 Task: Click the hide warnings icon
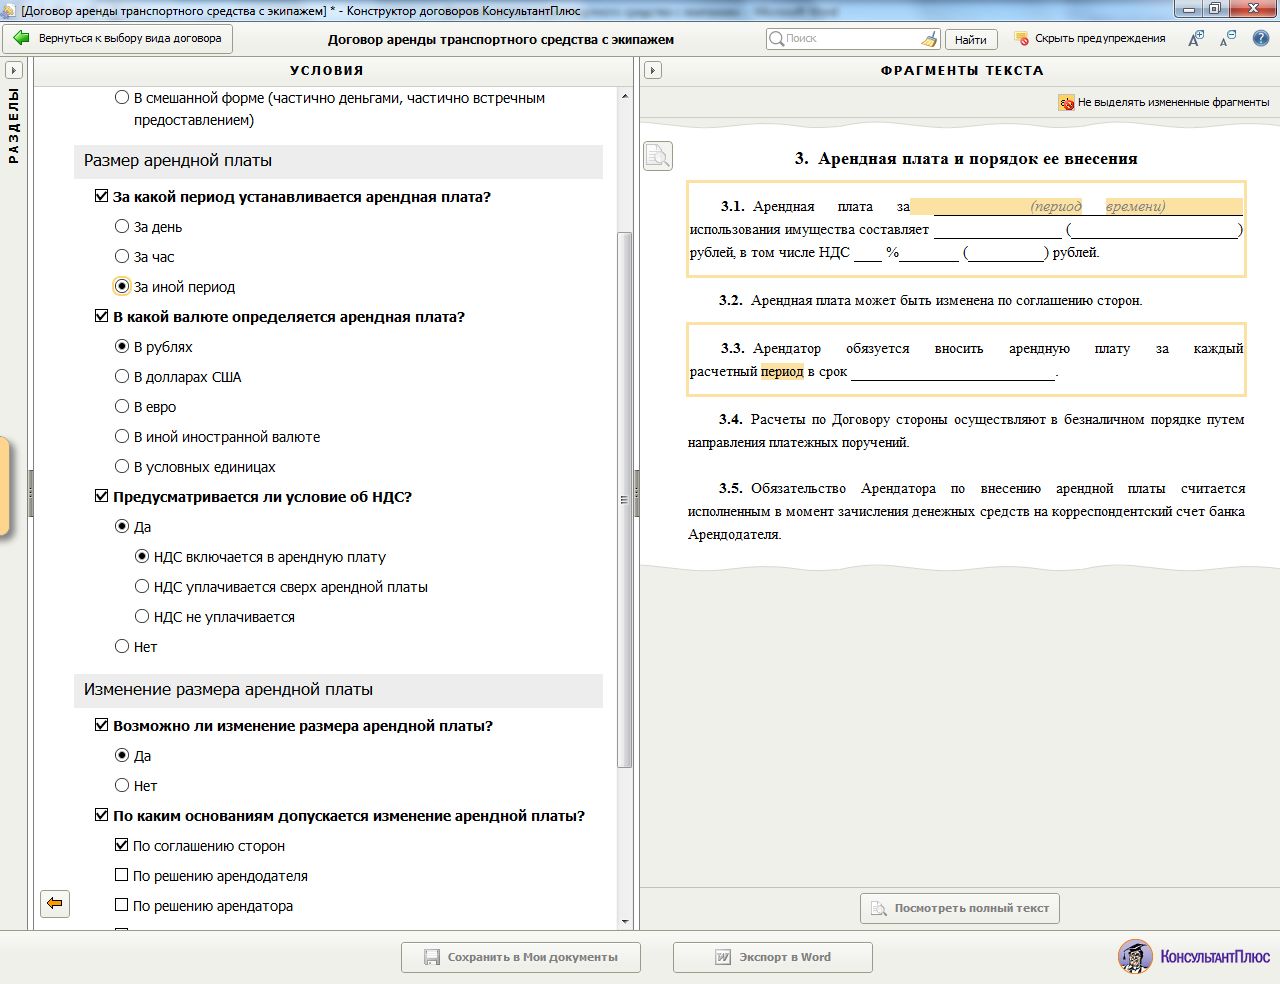(1021, 38)
